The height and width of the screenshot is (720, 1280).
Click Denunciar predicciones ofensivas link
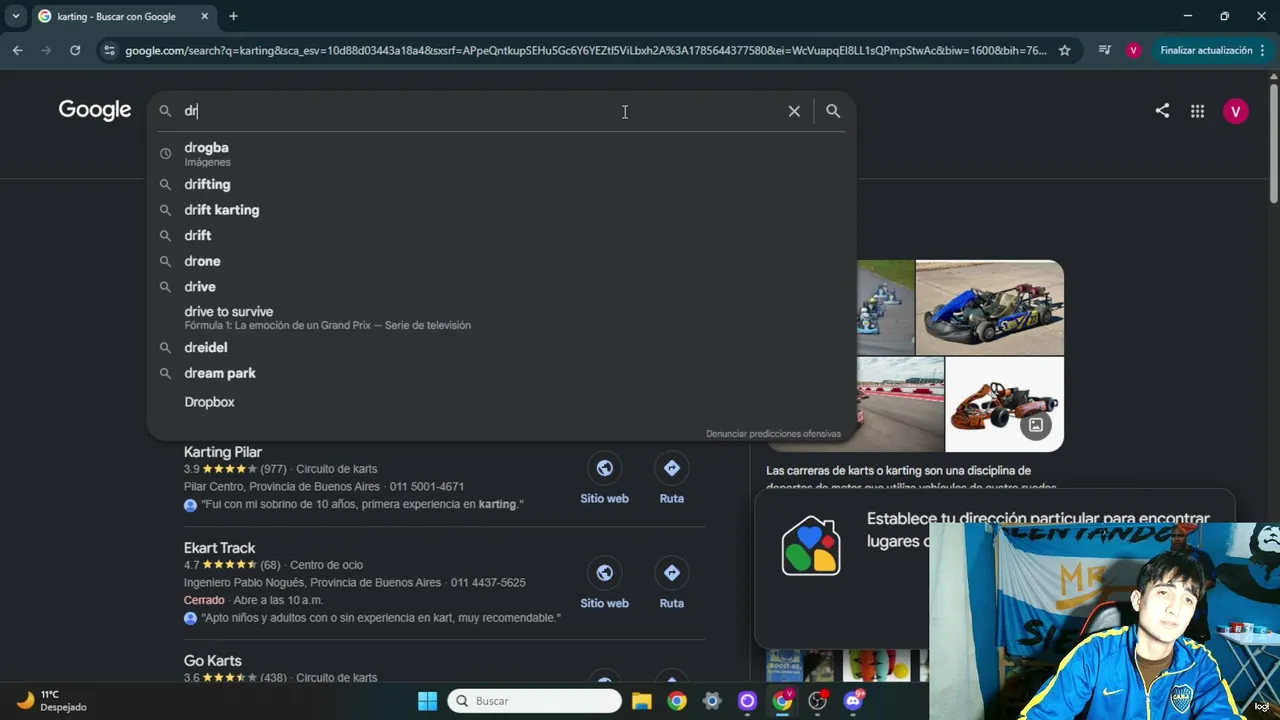coord(773,434)
